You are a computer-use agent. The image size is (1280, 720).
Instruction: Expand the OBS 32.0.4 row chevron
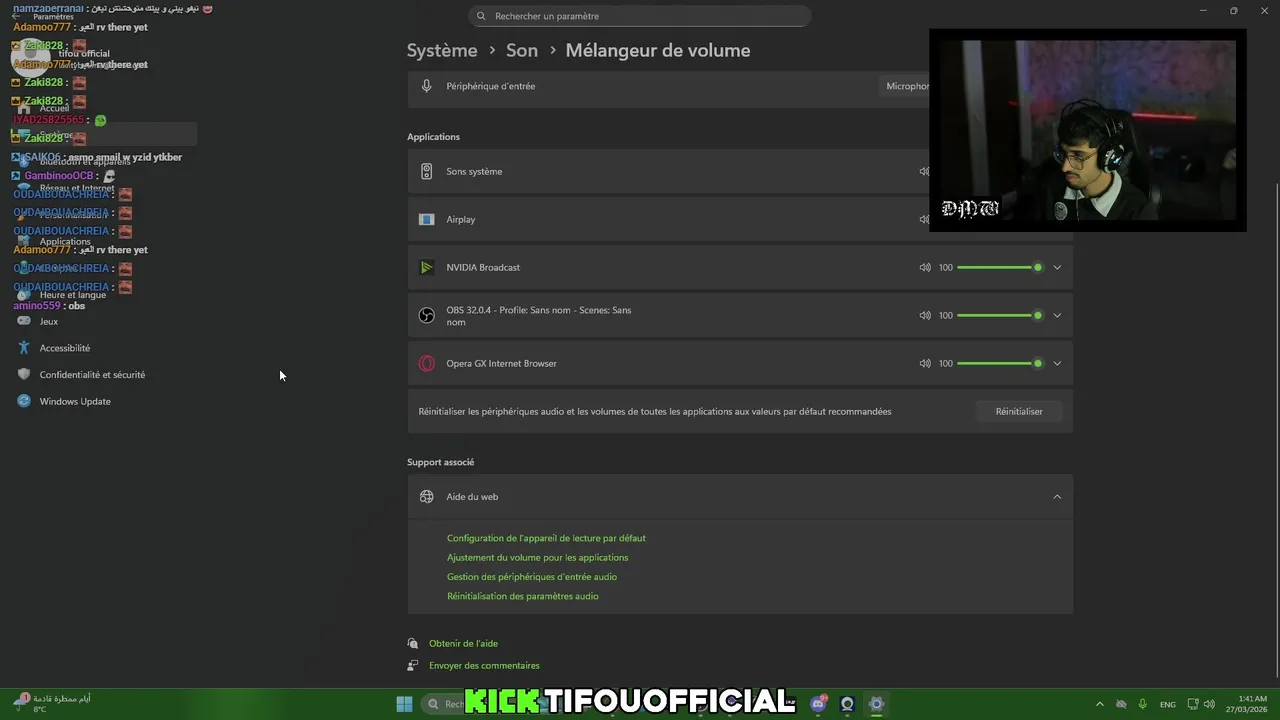point(1057,315)
